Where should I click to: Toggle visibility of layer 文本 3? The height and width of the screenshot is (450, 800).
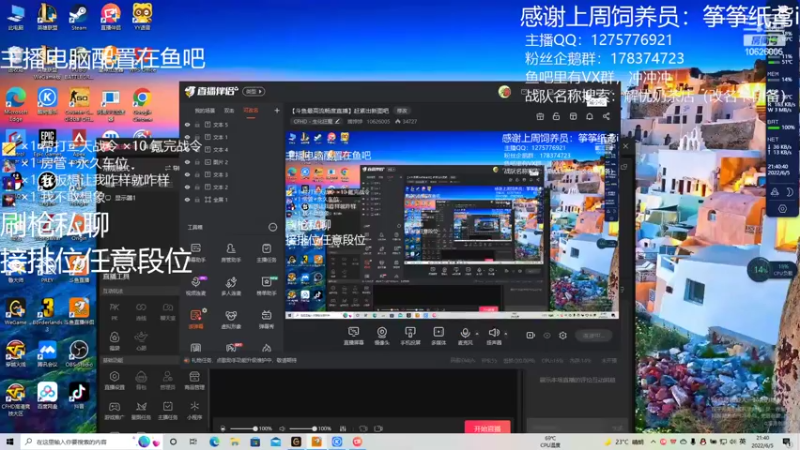click(187, 174)
